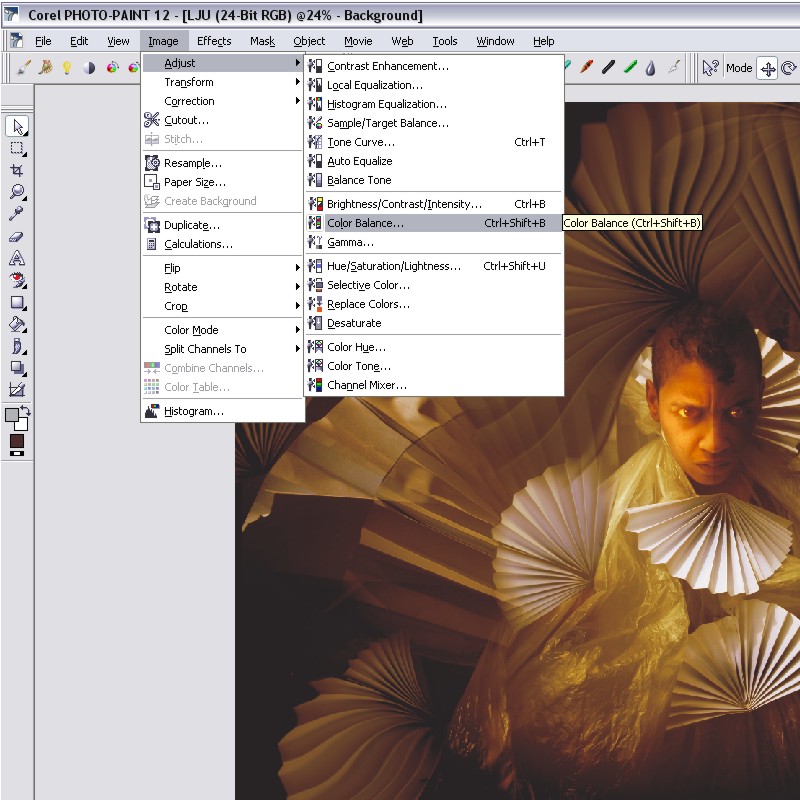The width and height of the screenshot is (800, 800).
Task: Choose Color Balance option
Action: [434, 223]
